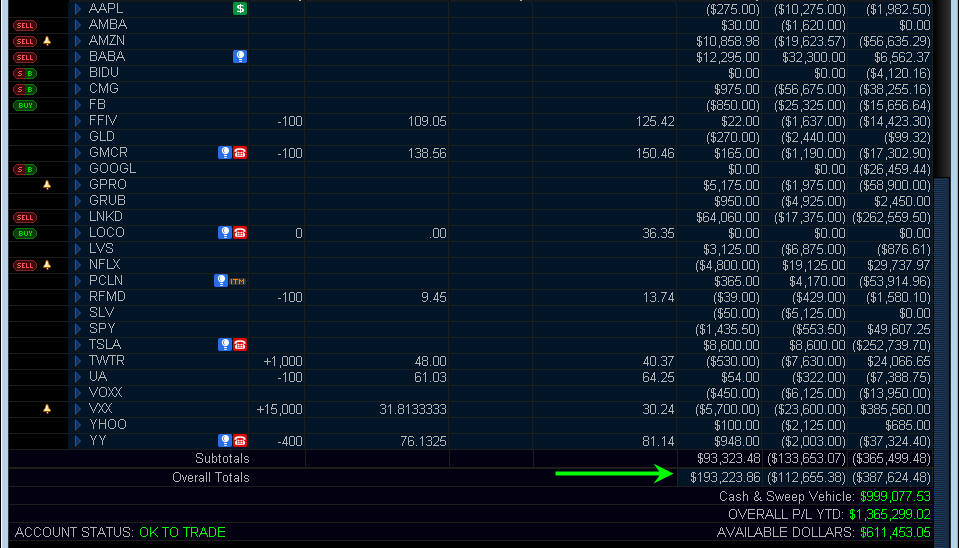Click the $193,223.86 overall total value
This screenshot has width=959, height=548.
point(725,478)
